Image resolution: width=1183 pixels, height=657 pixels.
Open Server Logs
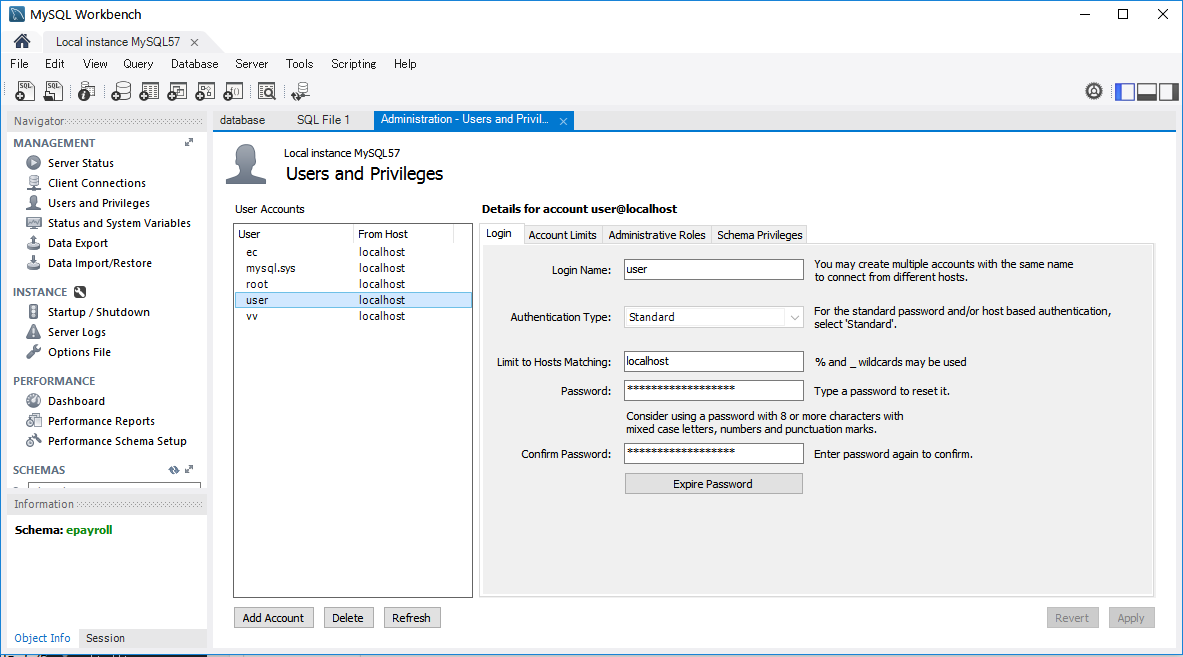pyautogui.click(x=76, y=332)
